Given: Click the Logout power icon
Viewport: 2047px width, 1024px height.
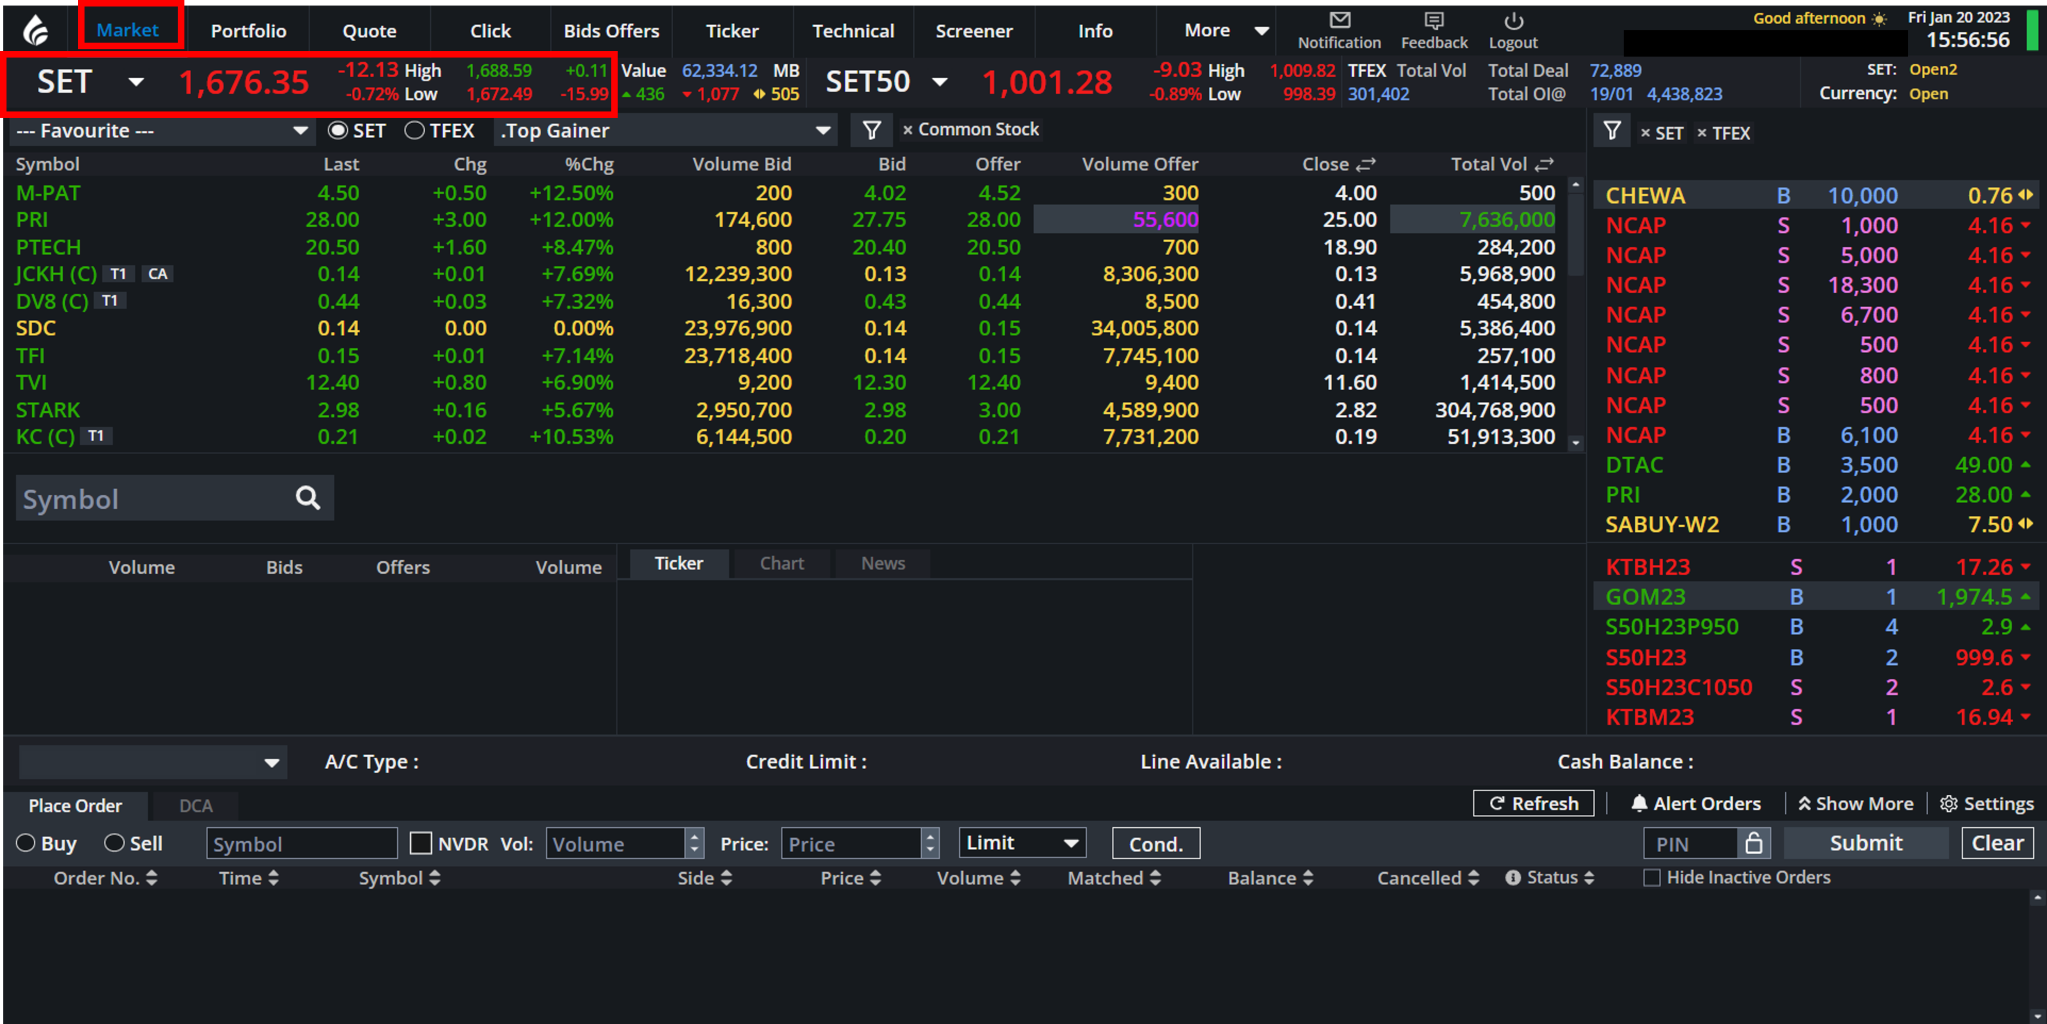Looking at the screenshot, I should (1513, 20).
